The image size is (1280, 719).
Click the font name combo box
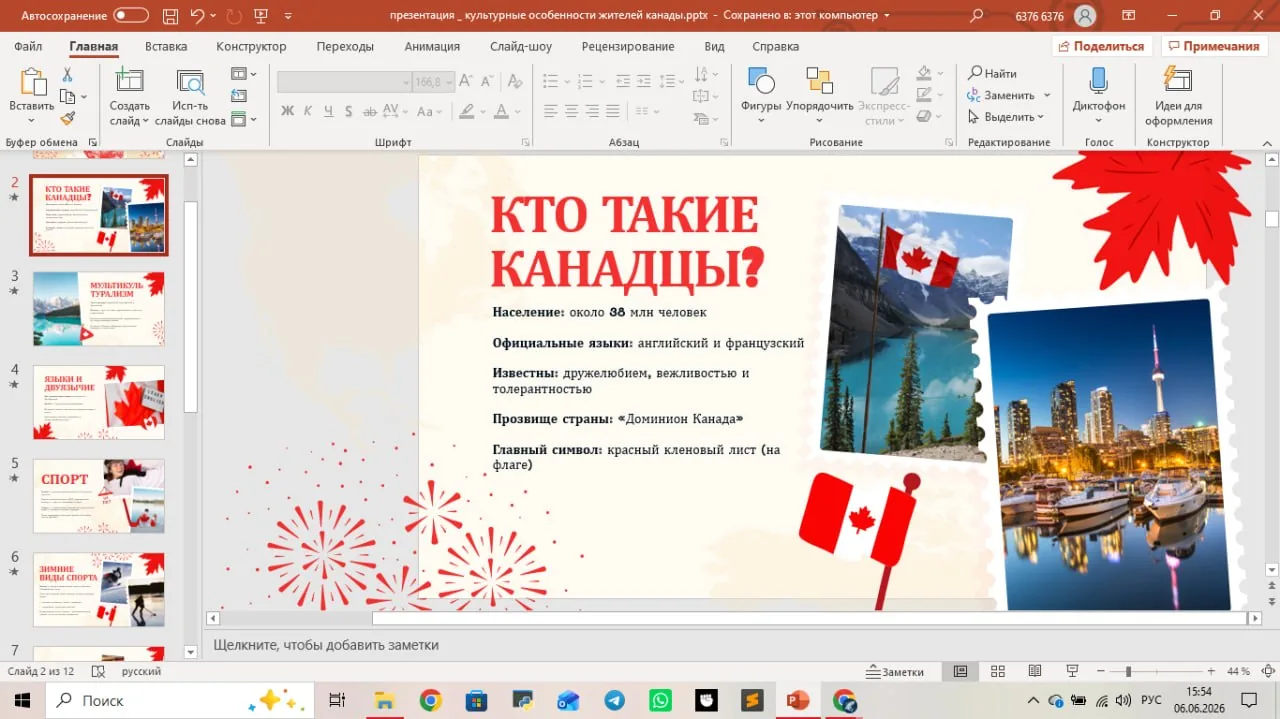pos(344,82)
